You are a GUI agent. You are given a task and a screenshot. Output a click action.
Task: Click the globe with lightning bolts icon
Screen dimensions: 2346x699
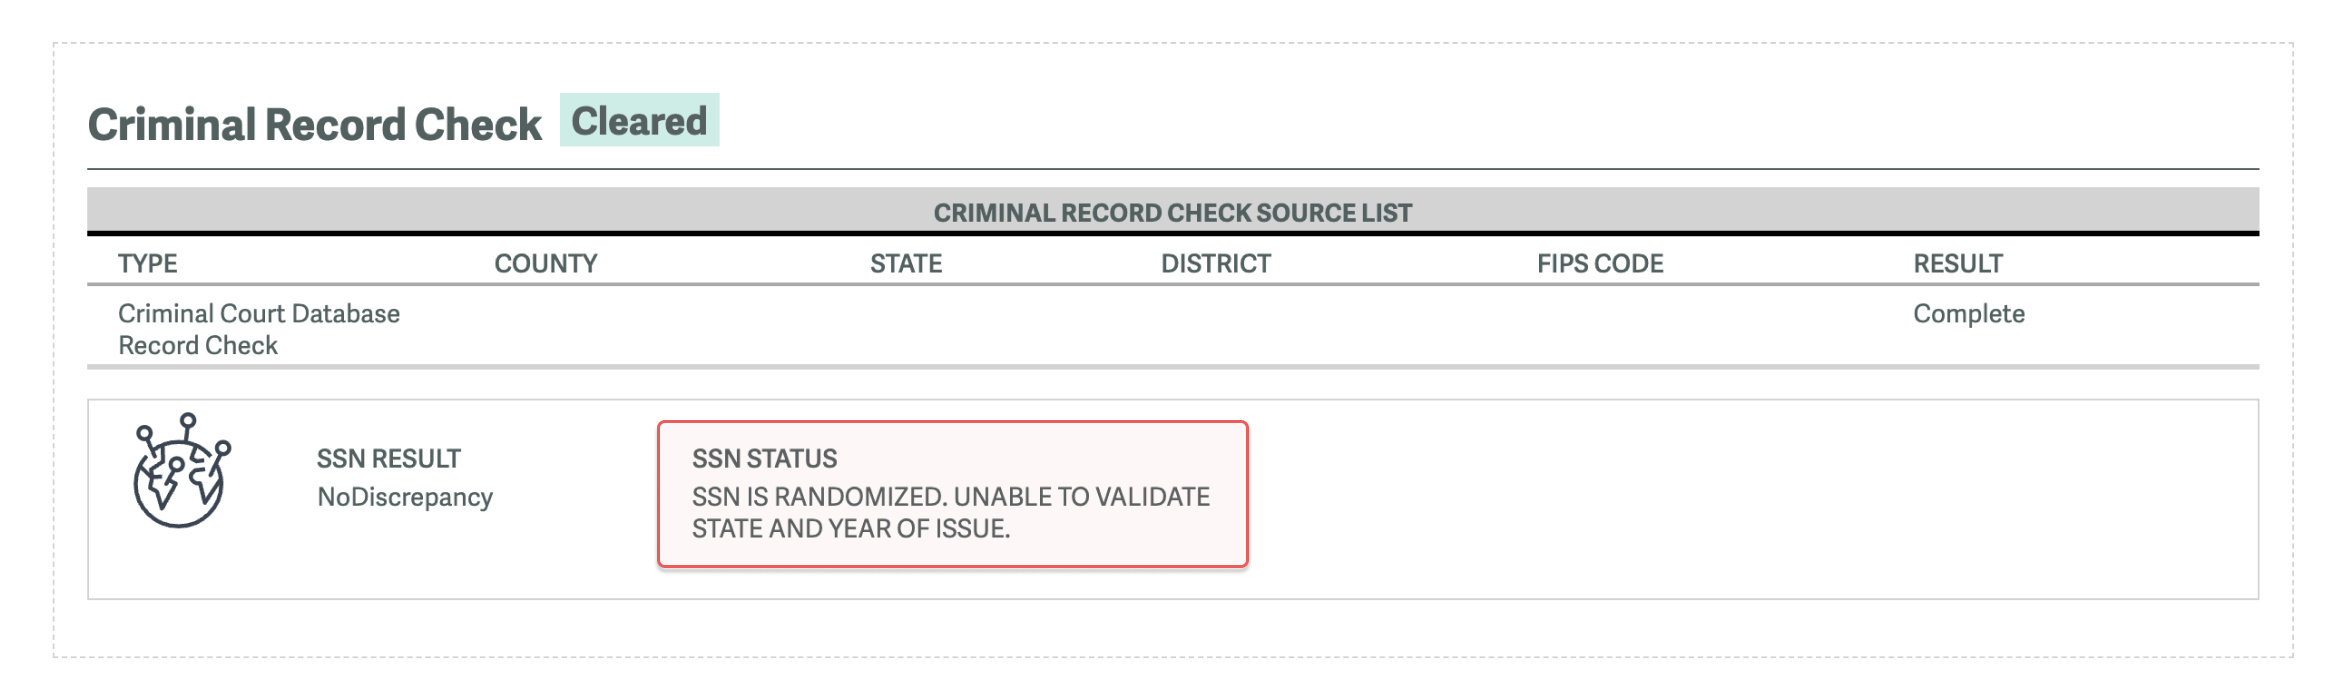pos(180,471)
